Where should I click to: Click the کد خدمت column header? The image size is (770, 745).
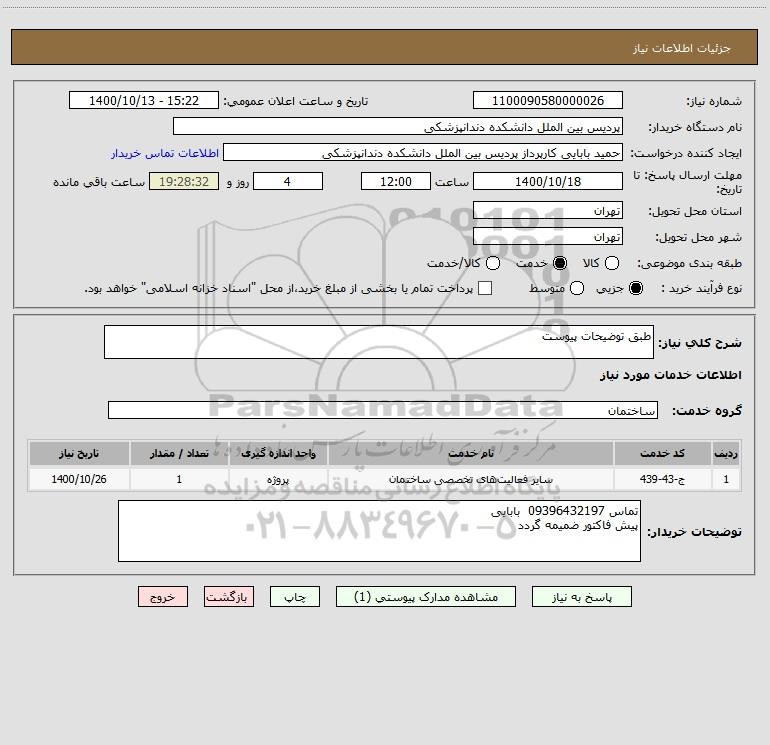pyautogui.click(x=662, y=453)
